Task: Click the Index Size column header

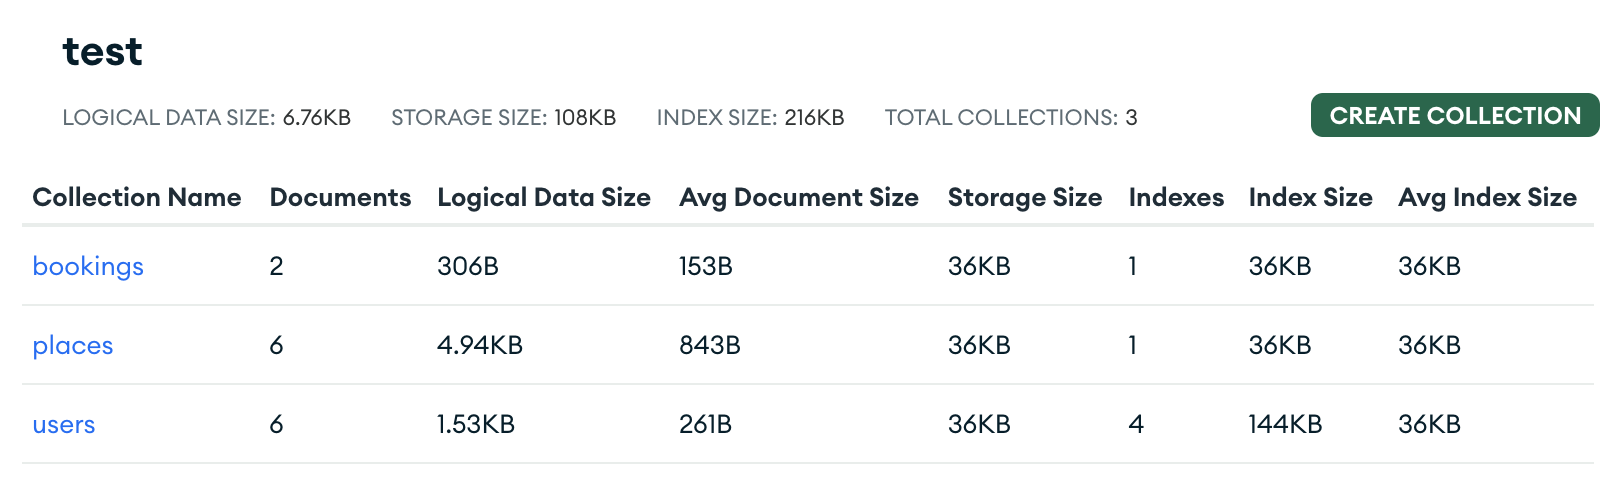Action: [x=1310, y=197]
